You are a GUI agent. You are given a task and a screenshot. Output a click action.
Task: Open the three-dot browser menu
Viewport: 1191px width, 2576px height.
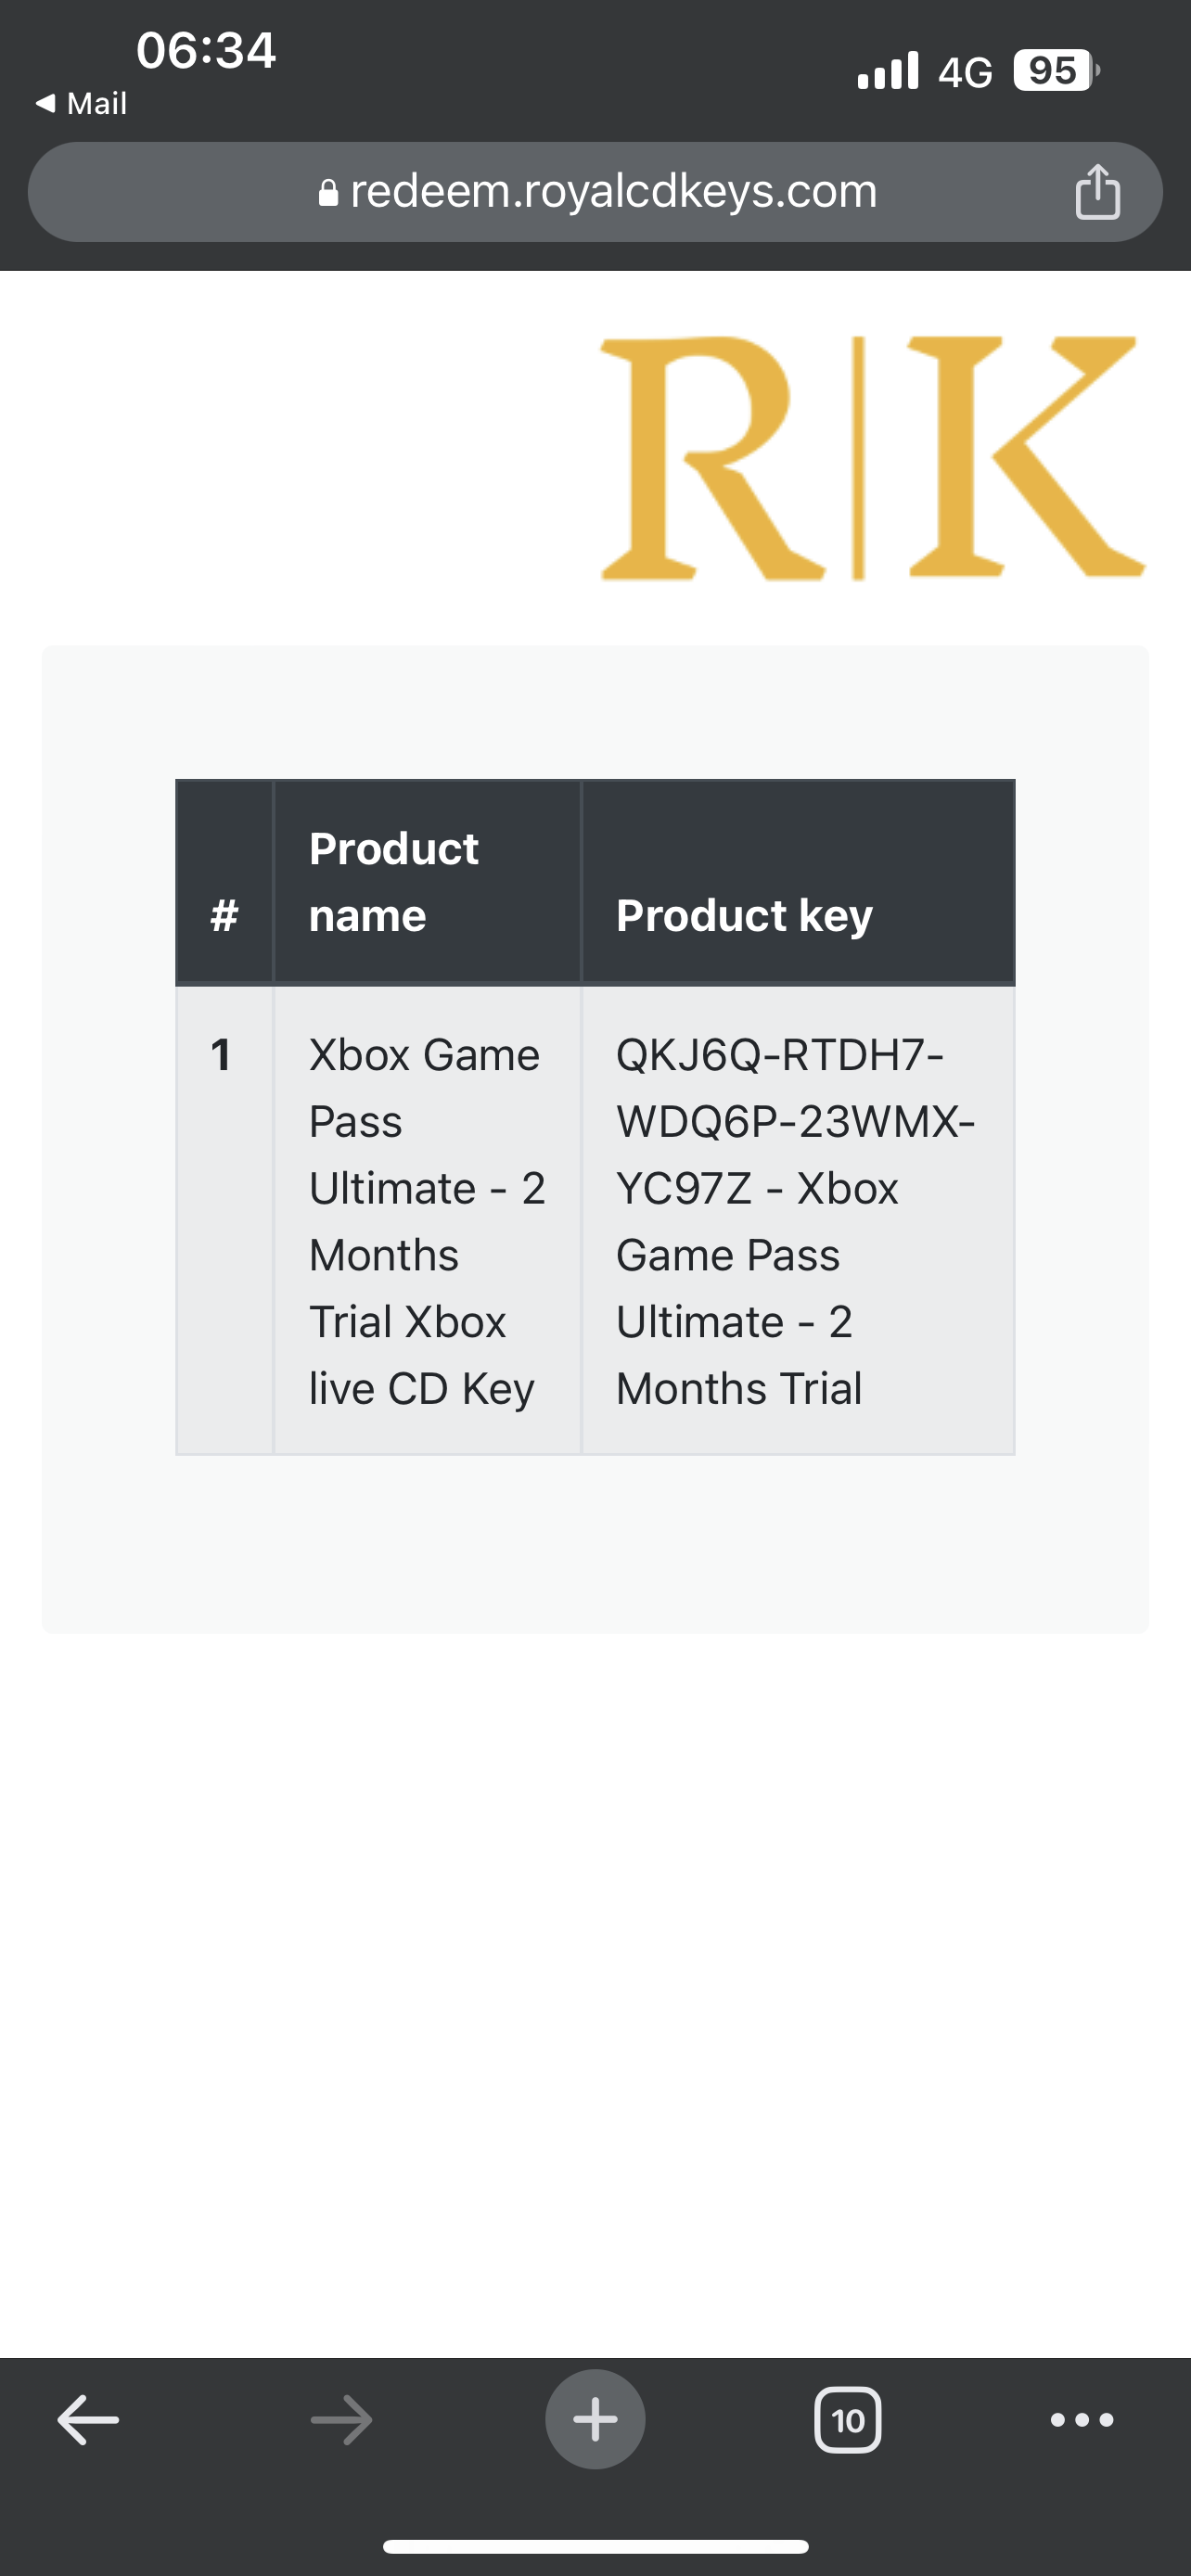(x=1082, y=2420)
